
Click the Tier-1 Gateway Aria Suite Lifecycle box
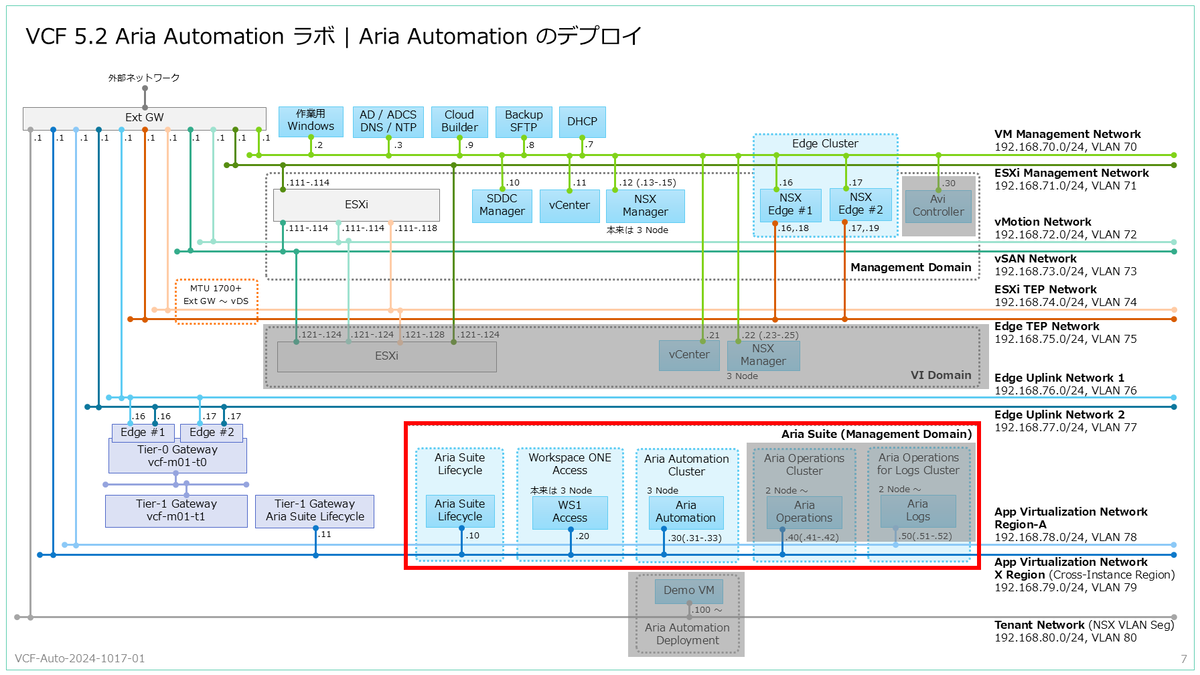315,511
